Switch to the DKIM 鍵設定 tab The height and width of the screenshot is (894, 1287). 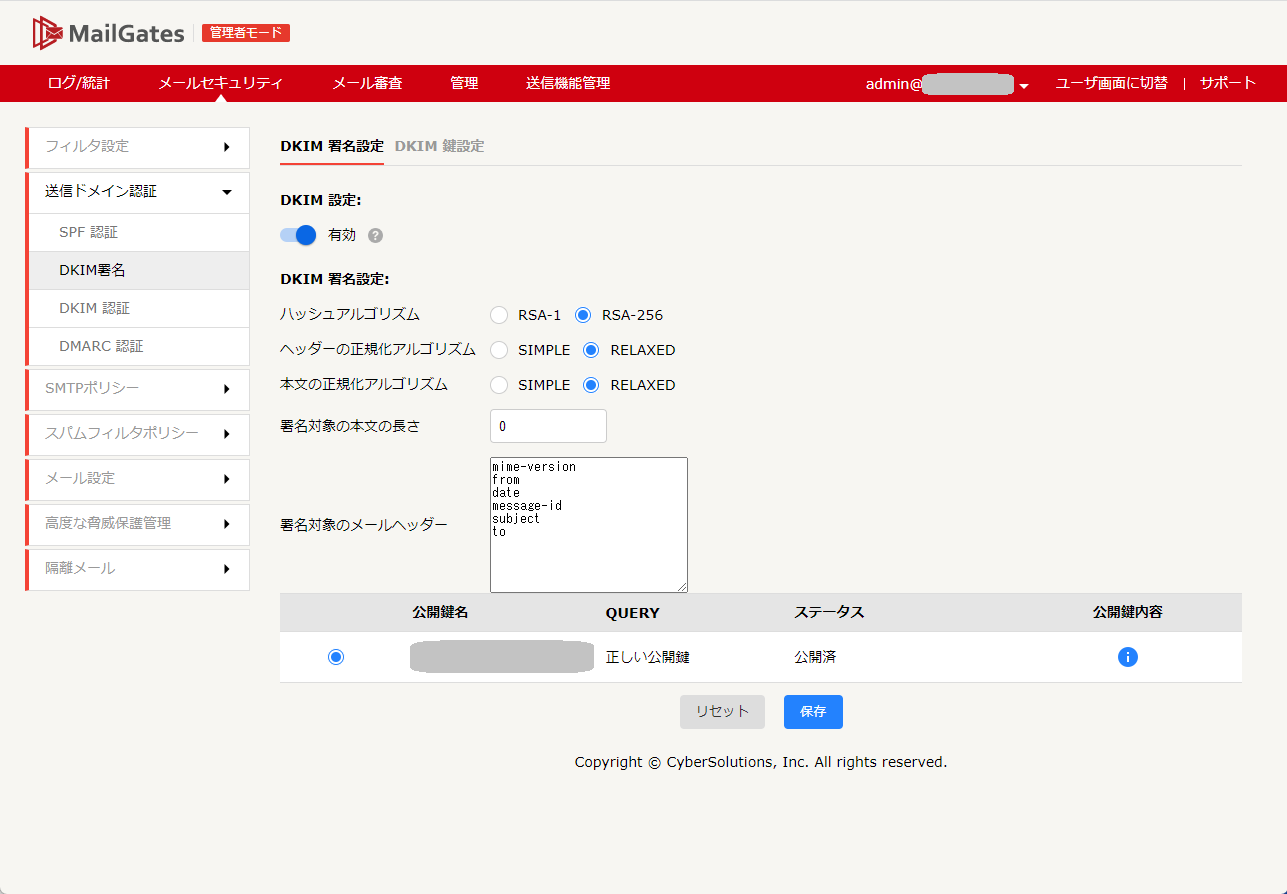439,146
